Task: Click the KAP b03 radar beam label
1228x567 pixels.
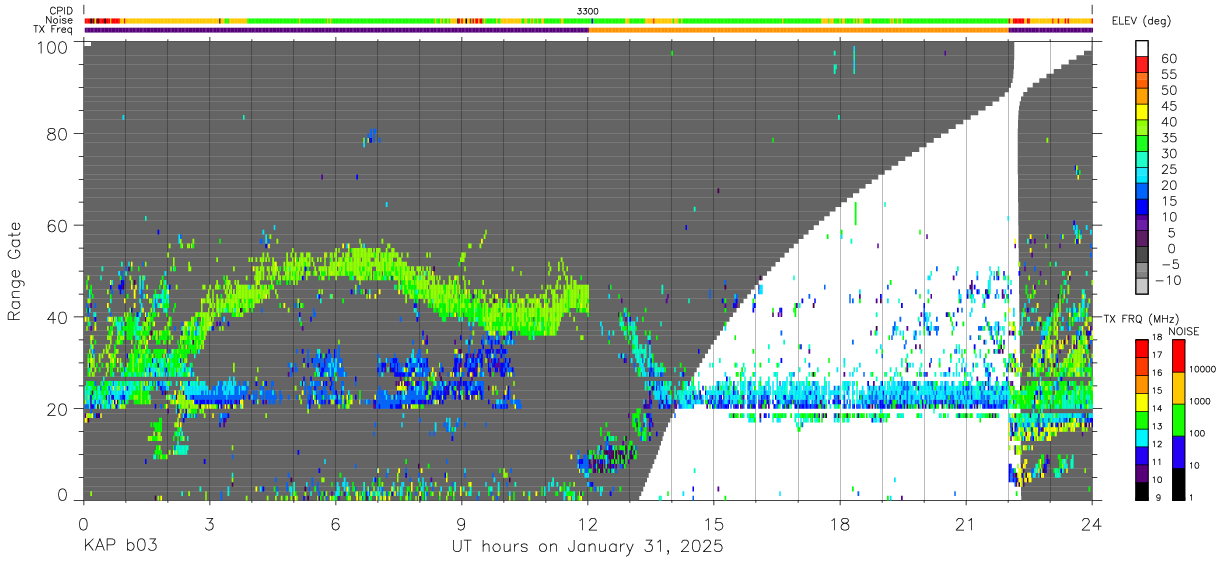Action: click(x=120, y=547)
